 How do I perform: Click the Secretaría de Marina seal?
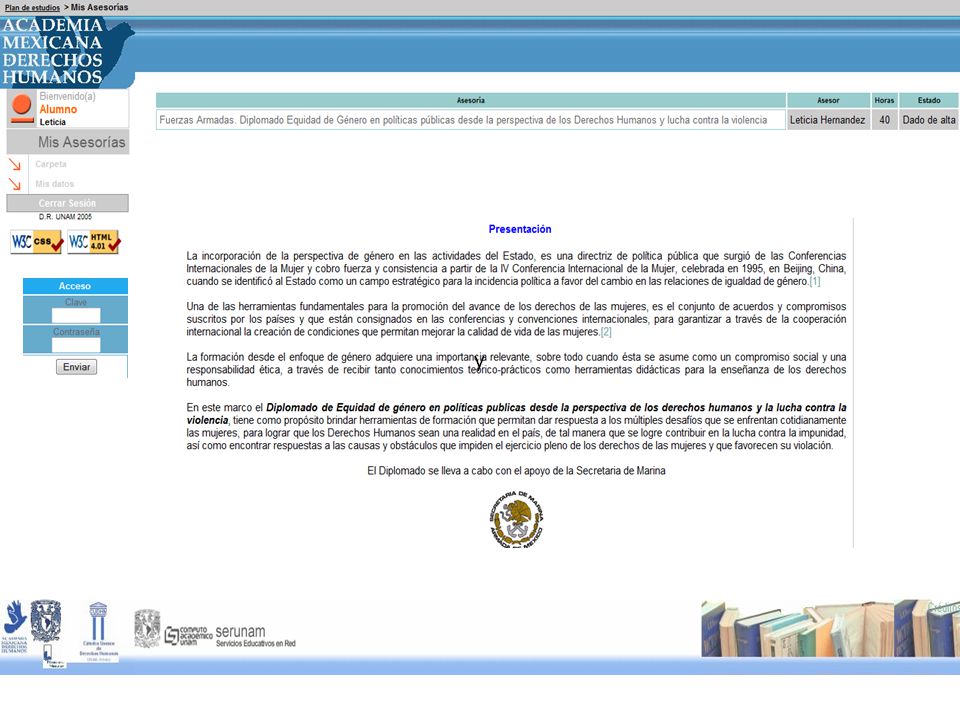(517, 519)
